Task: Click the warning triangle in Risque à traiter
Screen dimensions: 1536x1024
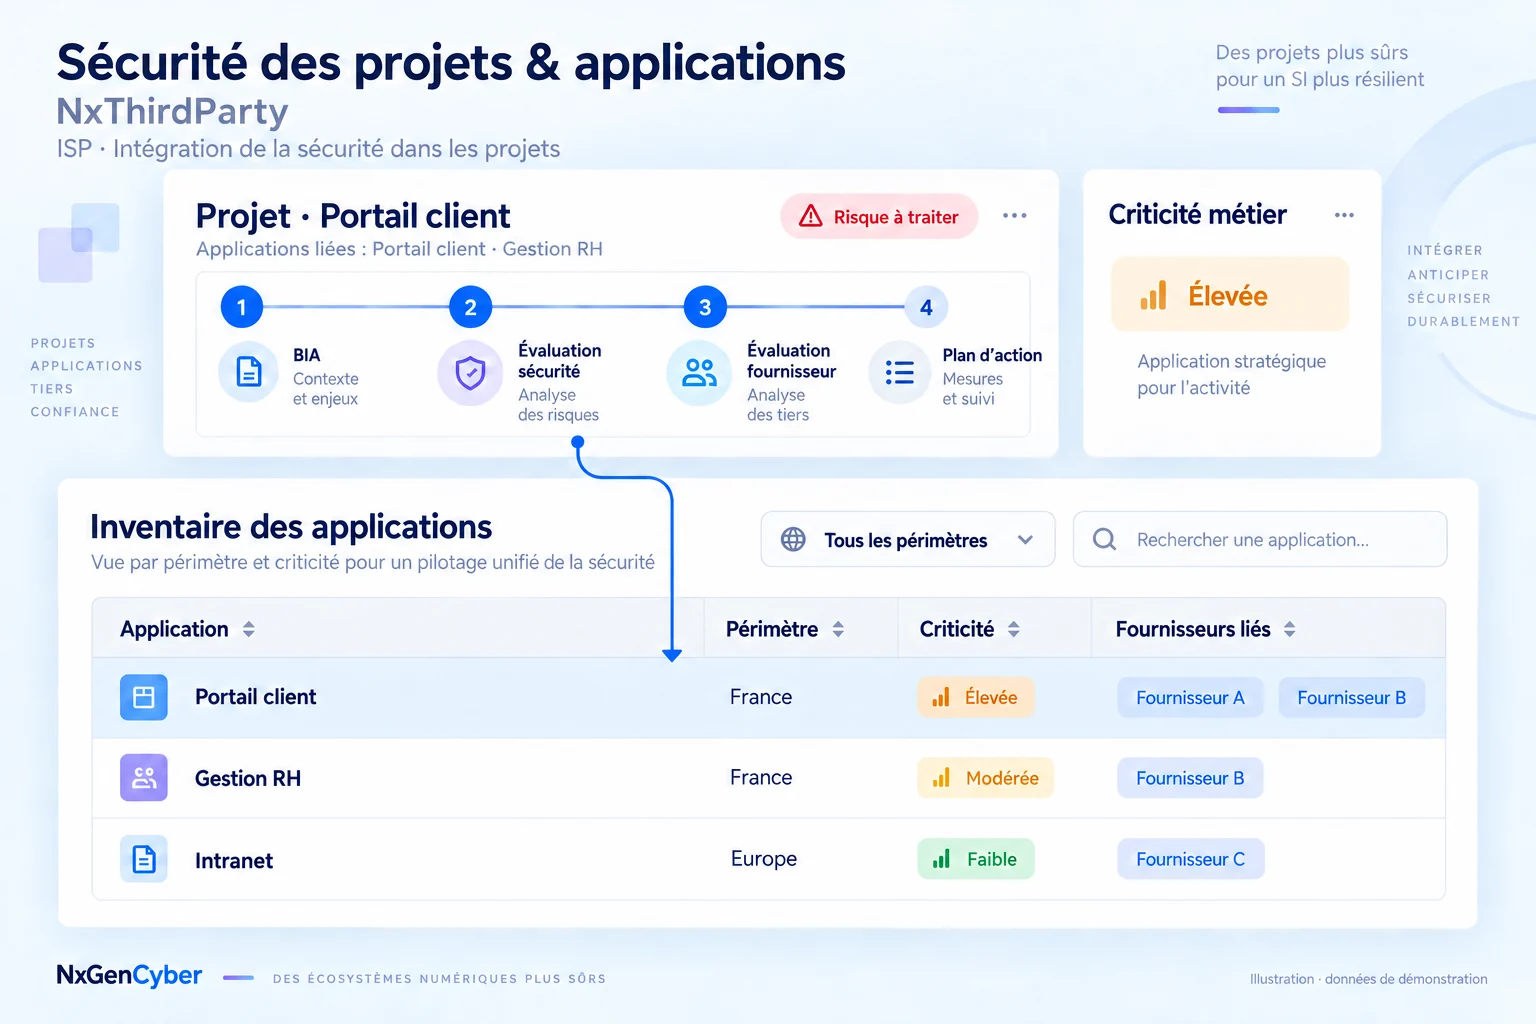Action: point(811,216)
